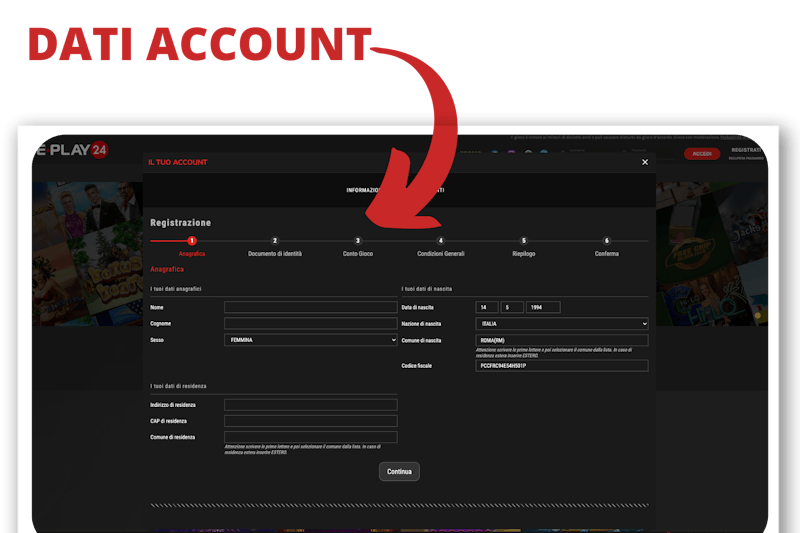Screen dimensions: 800x533
Task: Click the birth year field
Action: click(543, 308)
